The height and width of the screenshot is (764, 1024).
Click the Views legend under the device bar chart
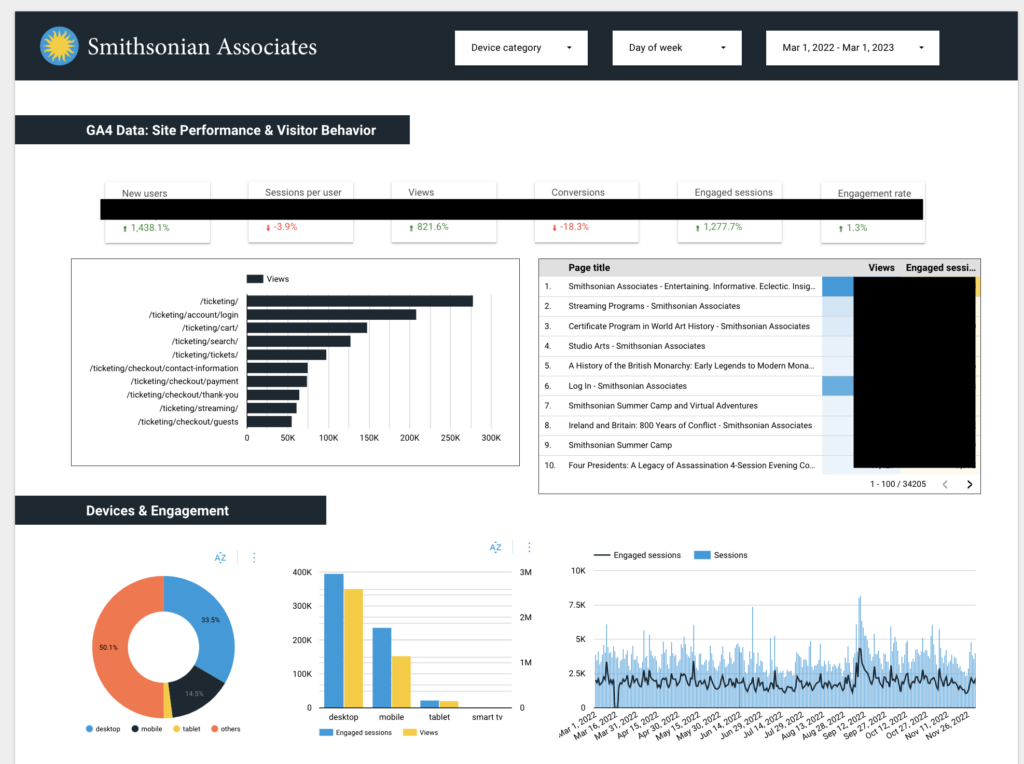pyautogui.click(x=421, y=733)
